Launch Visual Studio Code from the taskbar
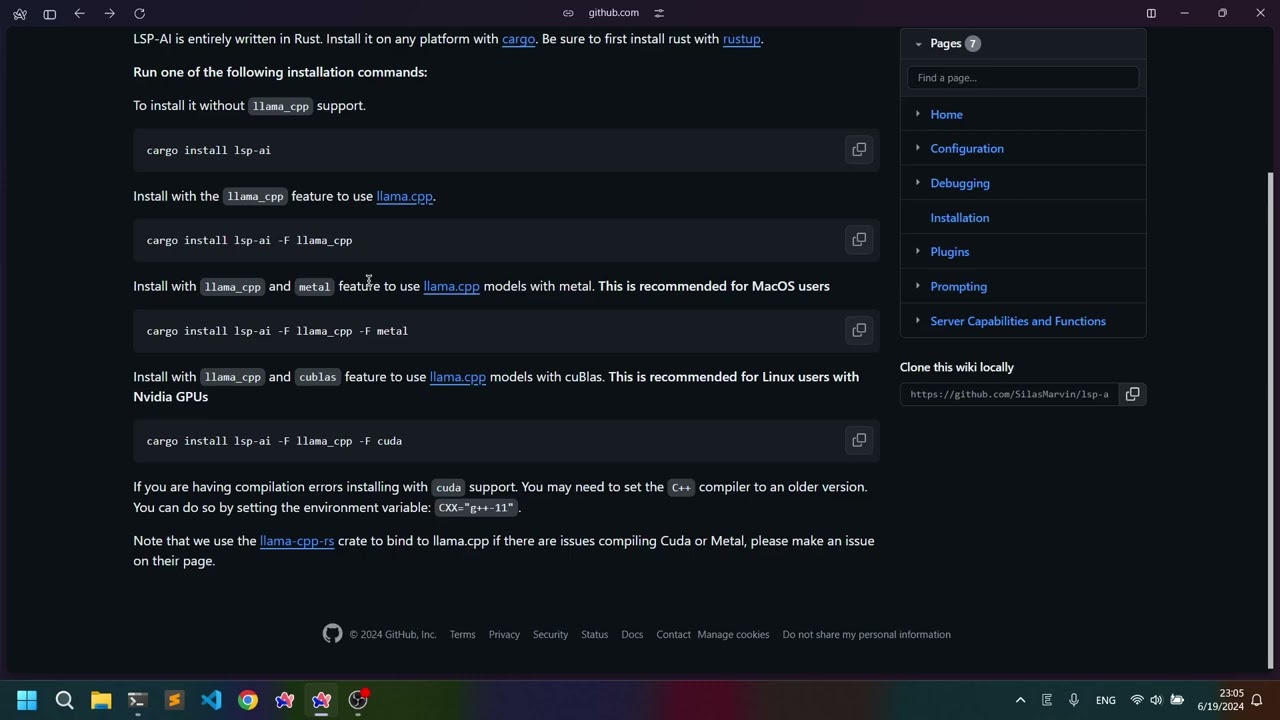 tap(211, 700)
